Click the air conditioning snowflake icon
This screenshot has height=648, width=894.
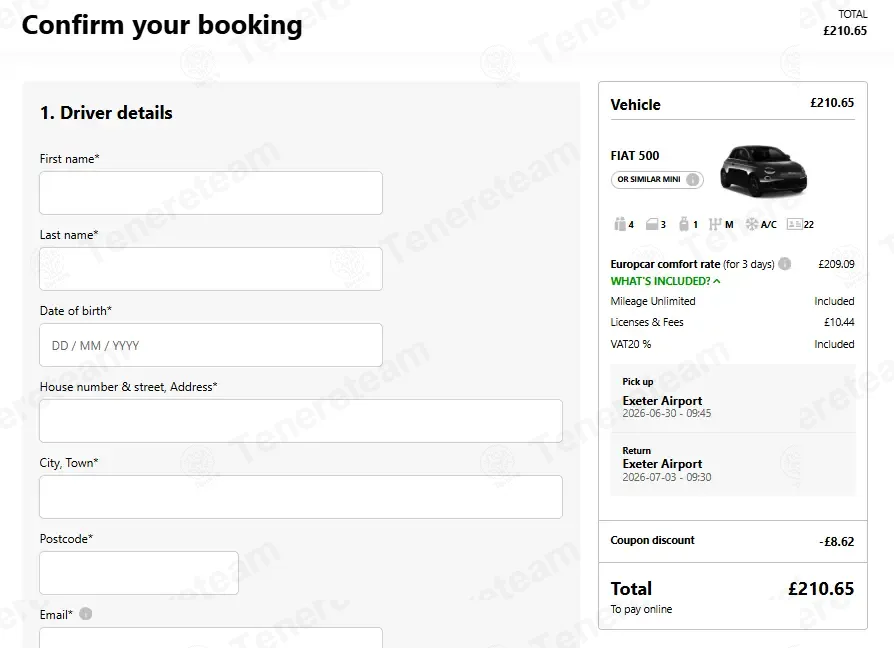point(752,224)
